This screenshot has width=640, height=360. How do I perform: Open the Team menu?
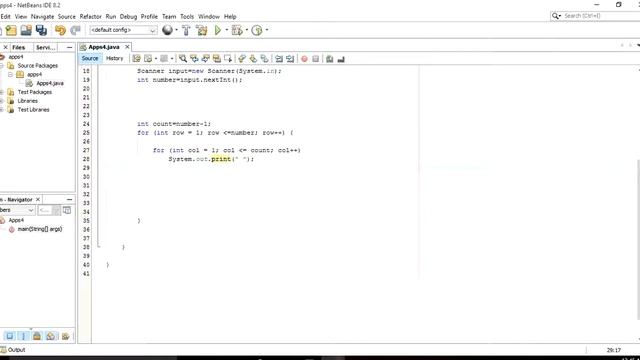click(x=169, y=16)
